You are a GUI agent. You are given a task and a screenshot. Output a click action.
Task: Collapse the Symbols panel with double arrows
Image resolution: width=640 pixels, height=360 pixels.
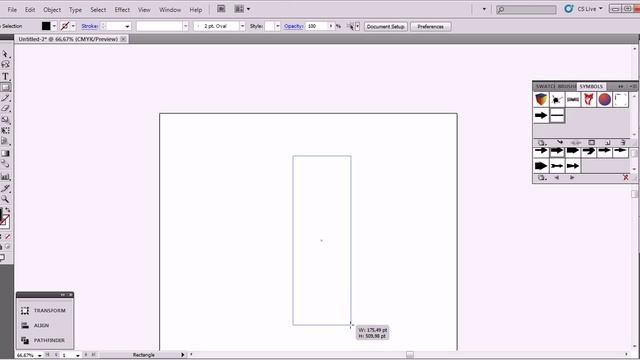[x=621, y=87]
